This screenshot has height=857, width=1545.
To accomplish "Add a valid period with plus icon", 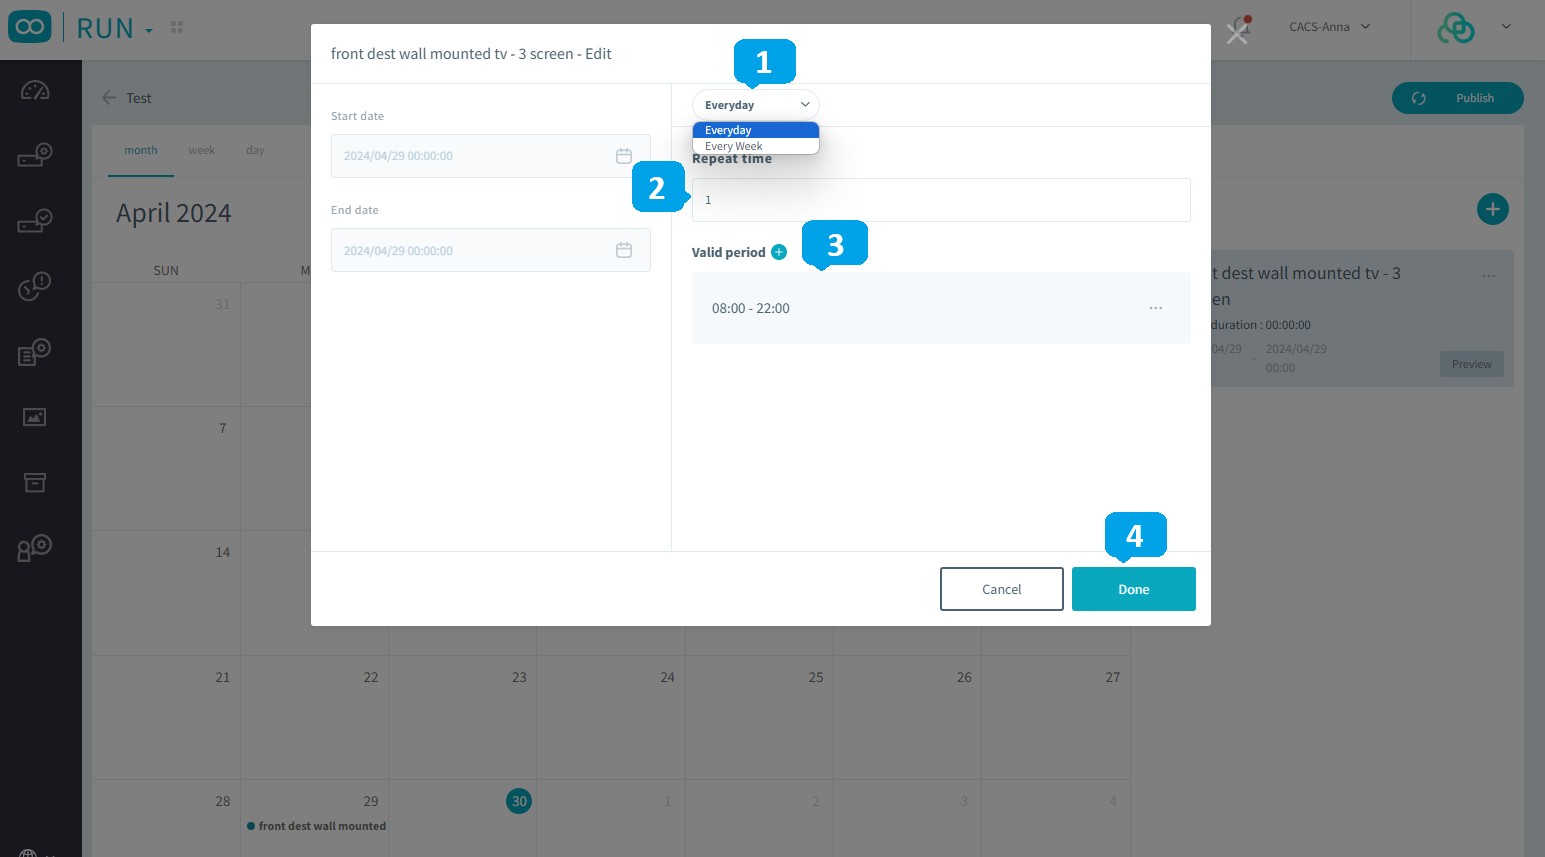I will [779, 252].
